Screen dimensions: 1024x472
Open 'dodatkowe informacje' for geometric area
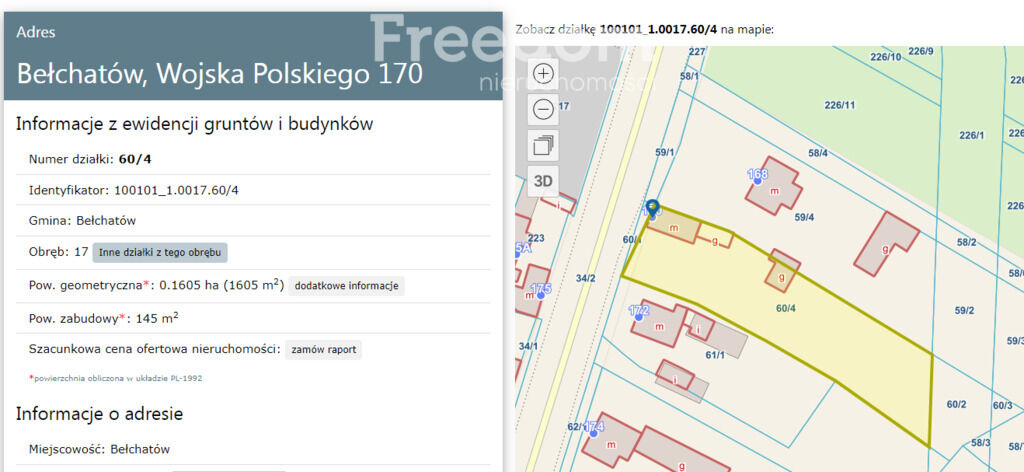[x=346, y=286]
